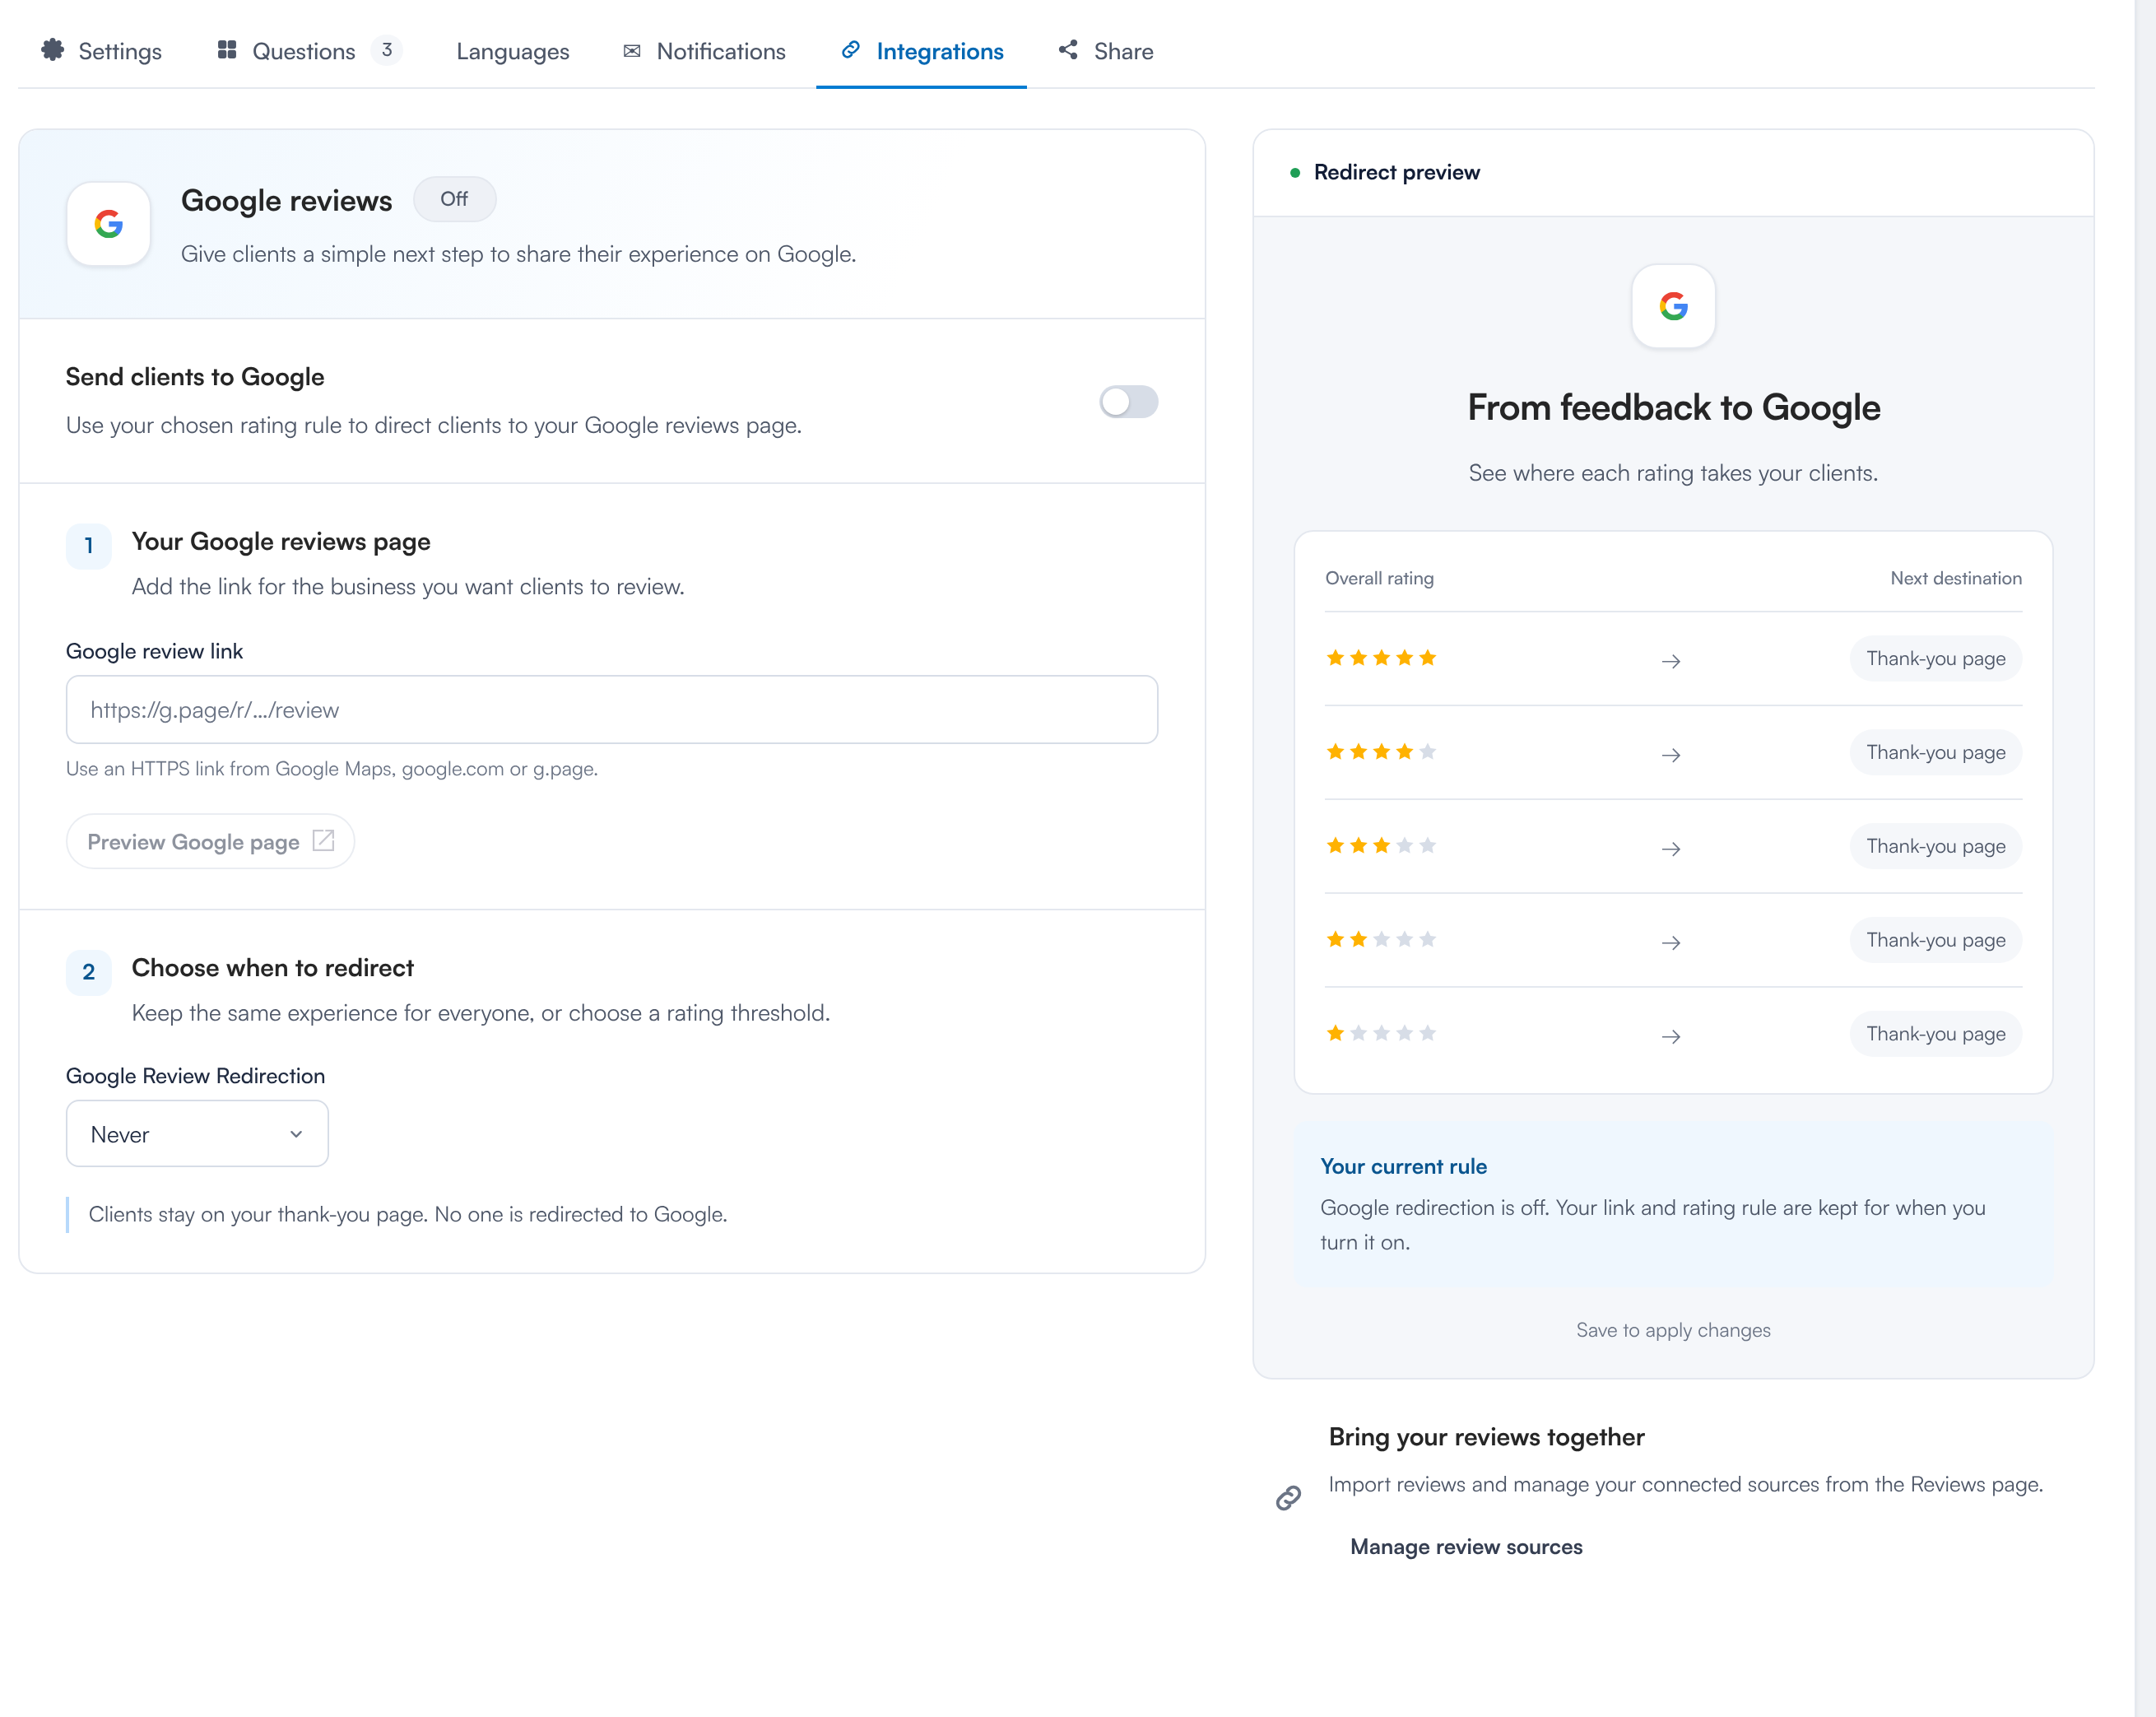The height and width of the screenshot is (1717, 2156).
Task: Click the Settings gear icon
Action: click(x=52, y=50)
